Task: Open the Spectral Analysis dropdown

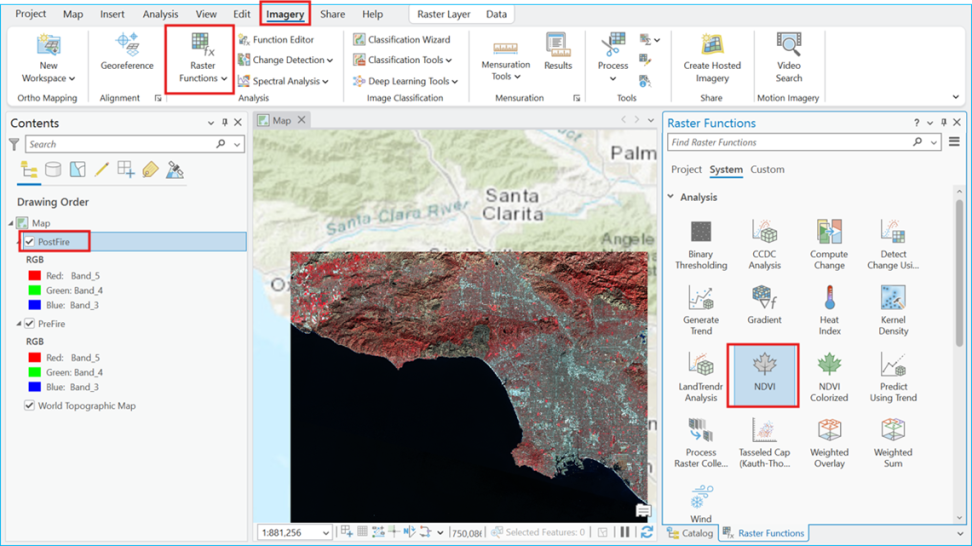Action: 283,81
